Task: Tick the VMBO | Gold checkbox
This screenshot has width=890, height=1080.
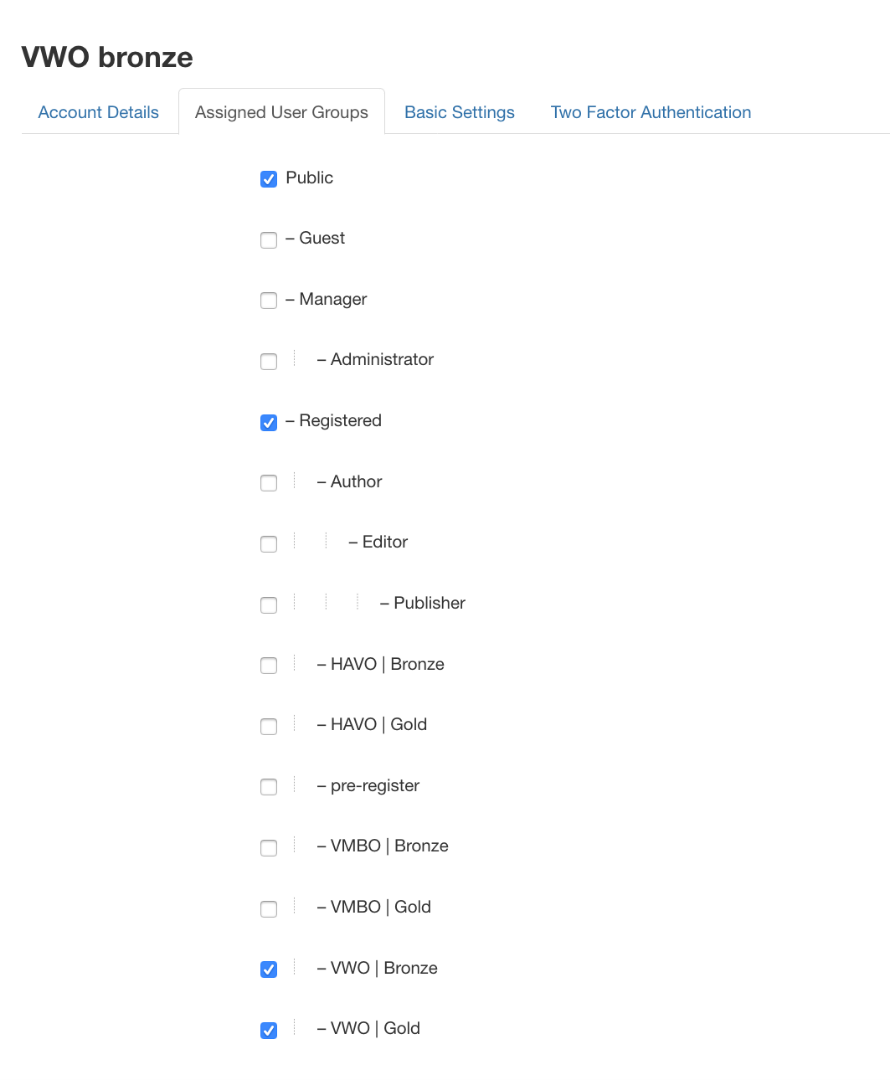Action: click(x=268, y=909)
